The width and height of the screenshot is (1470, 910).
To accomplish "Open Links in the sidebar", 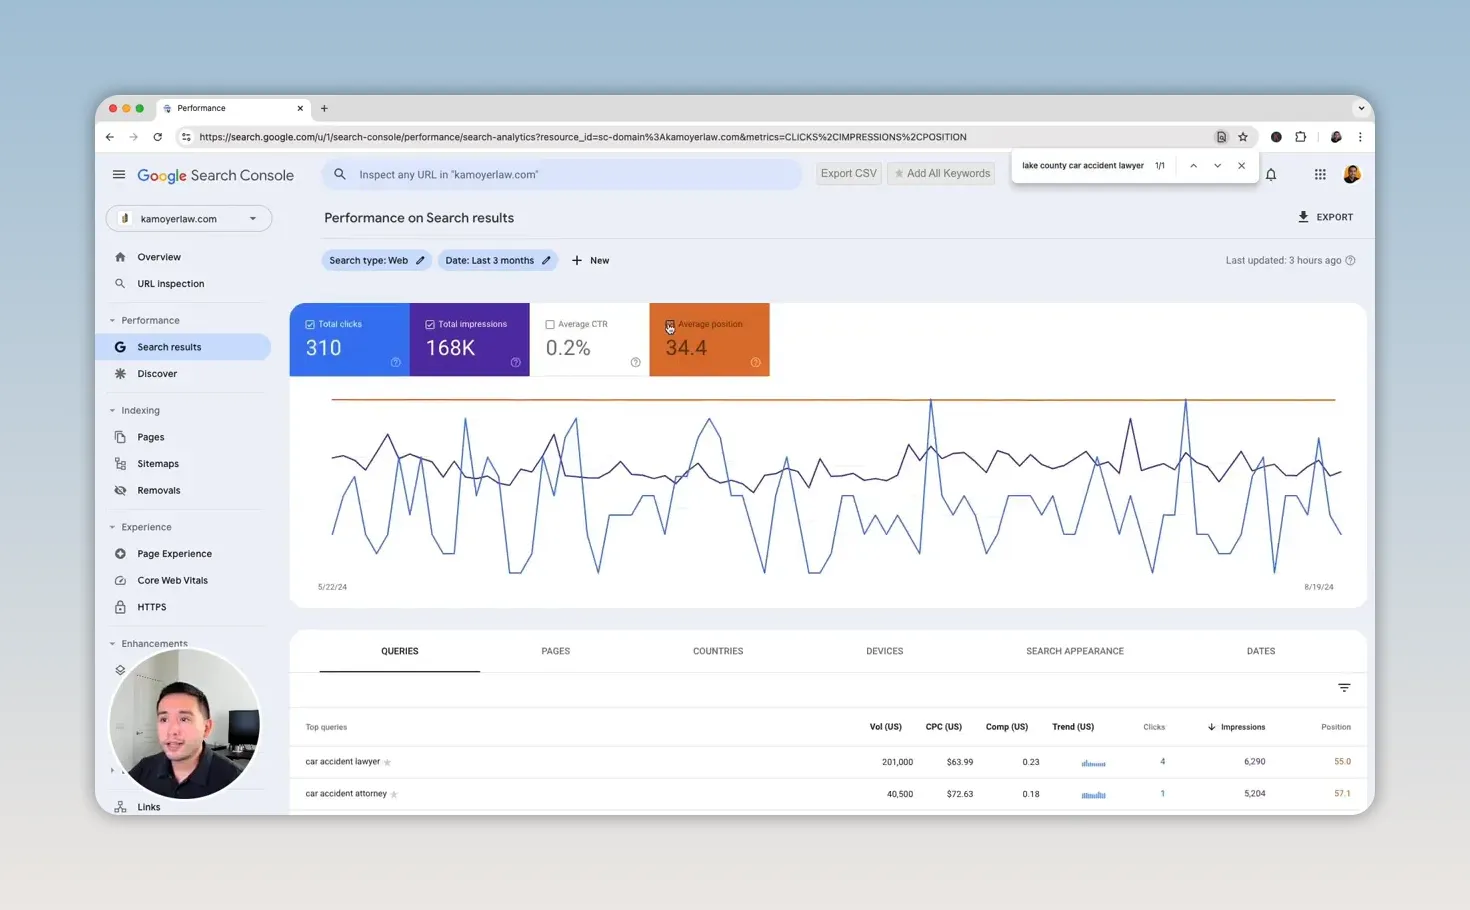I will [x=148, y=807].
